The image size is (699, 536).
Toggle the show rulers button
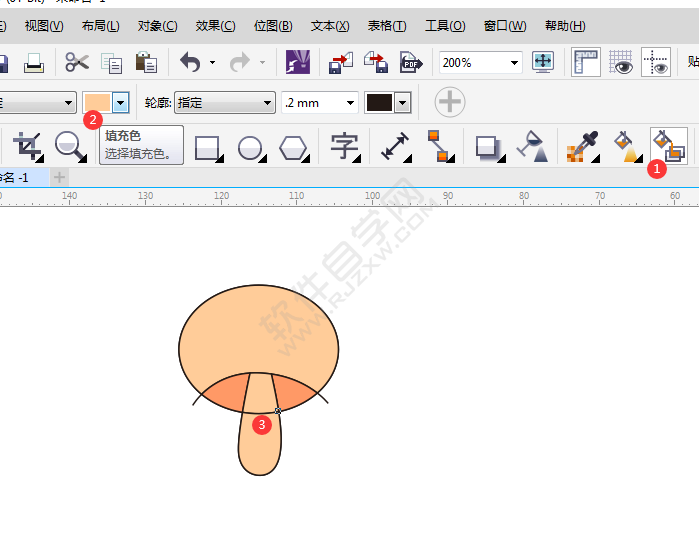tap(586, 62)
